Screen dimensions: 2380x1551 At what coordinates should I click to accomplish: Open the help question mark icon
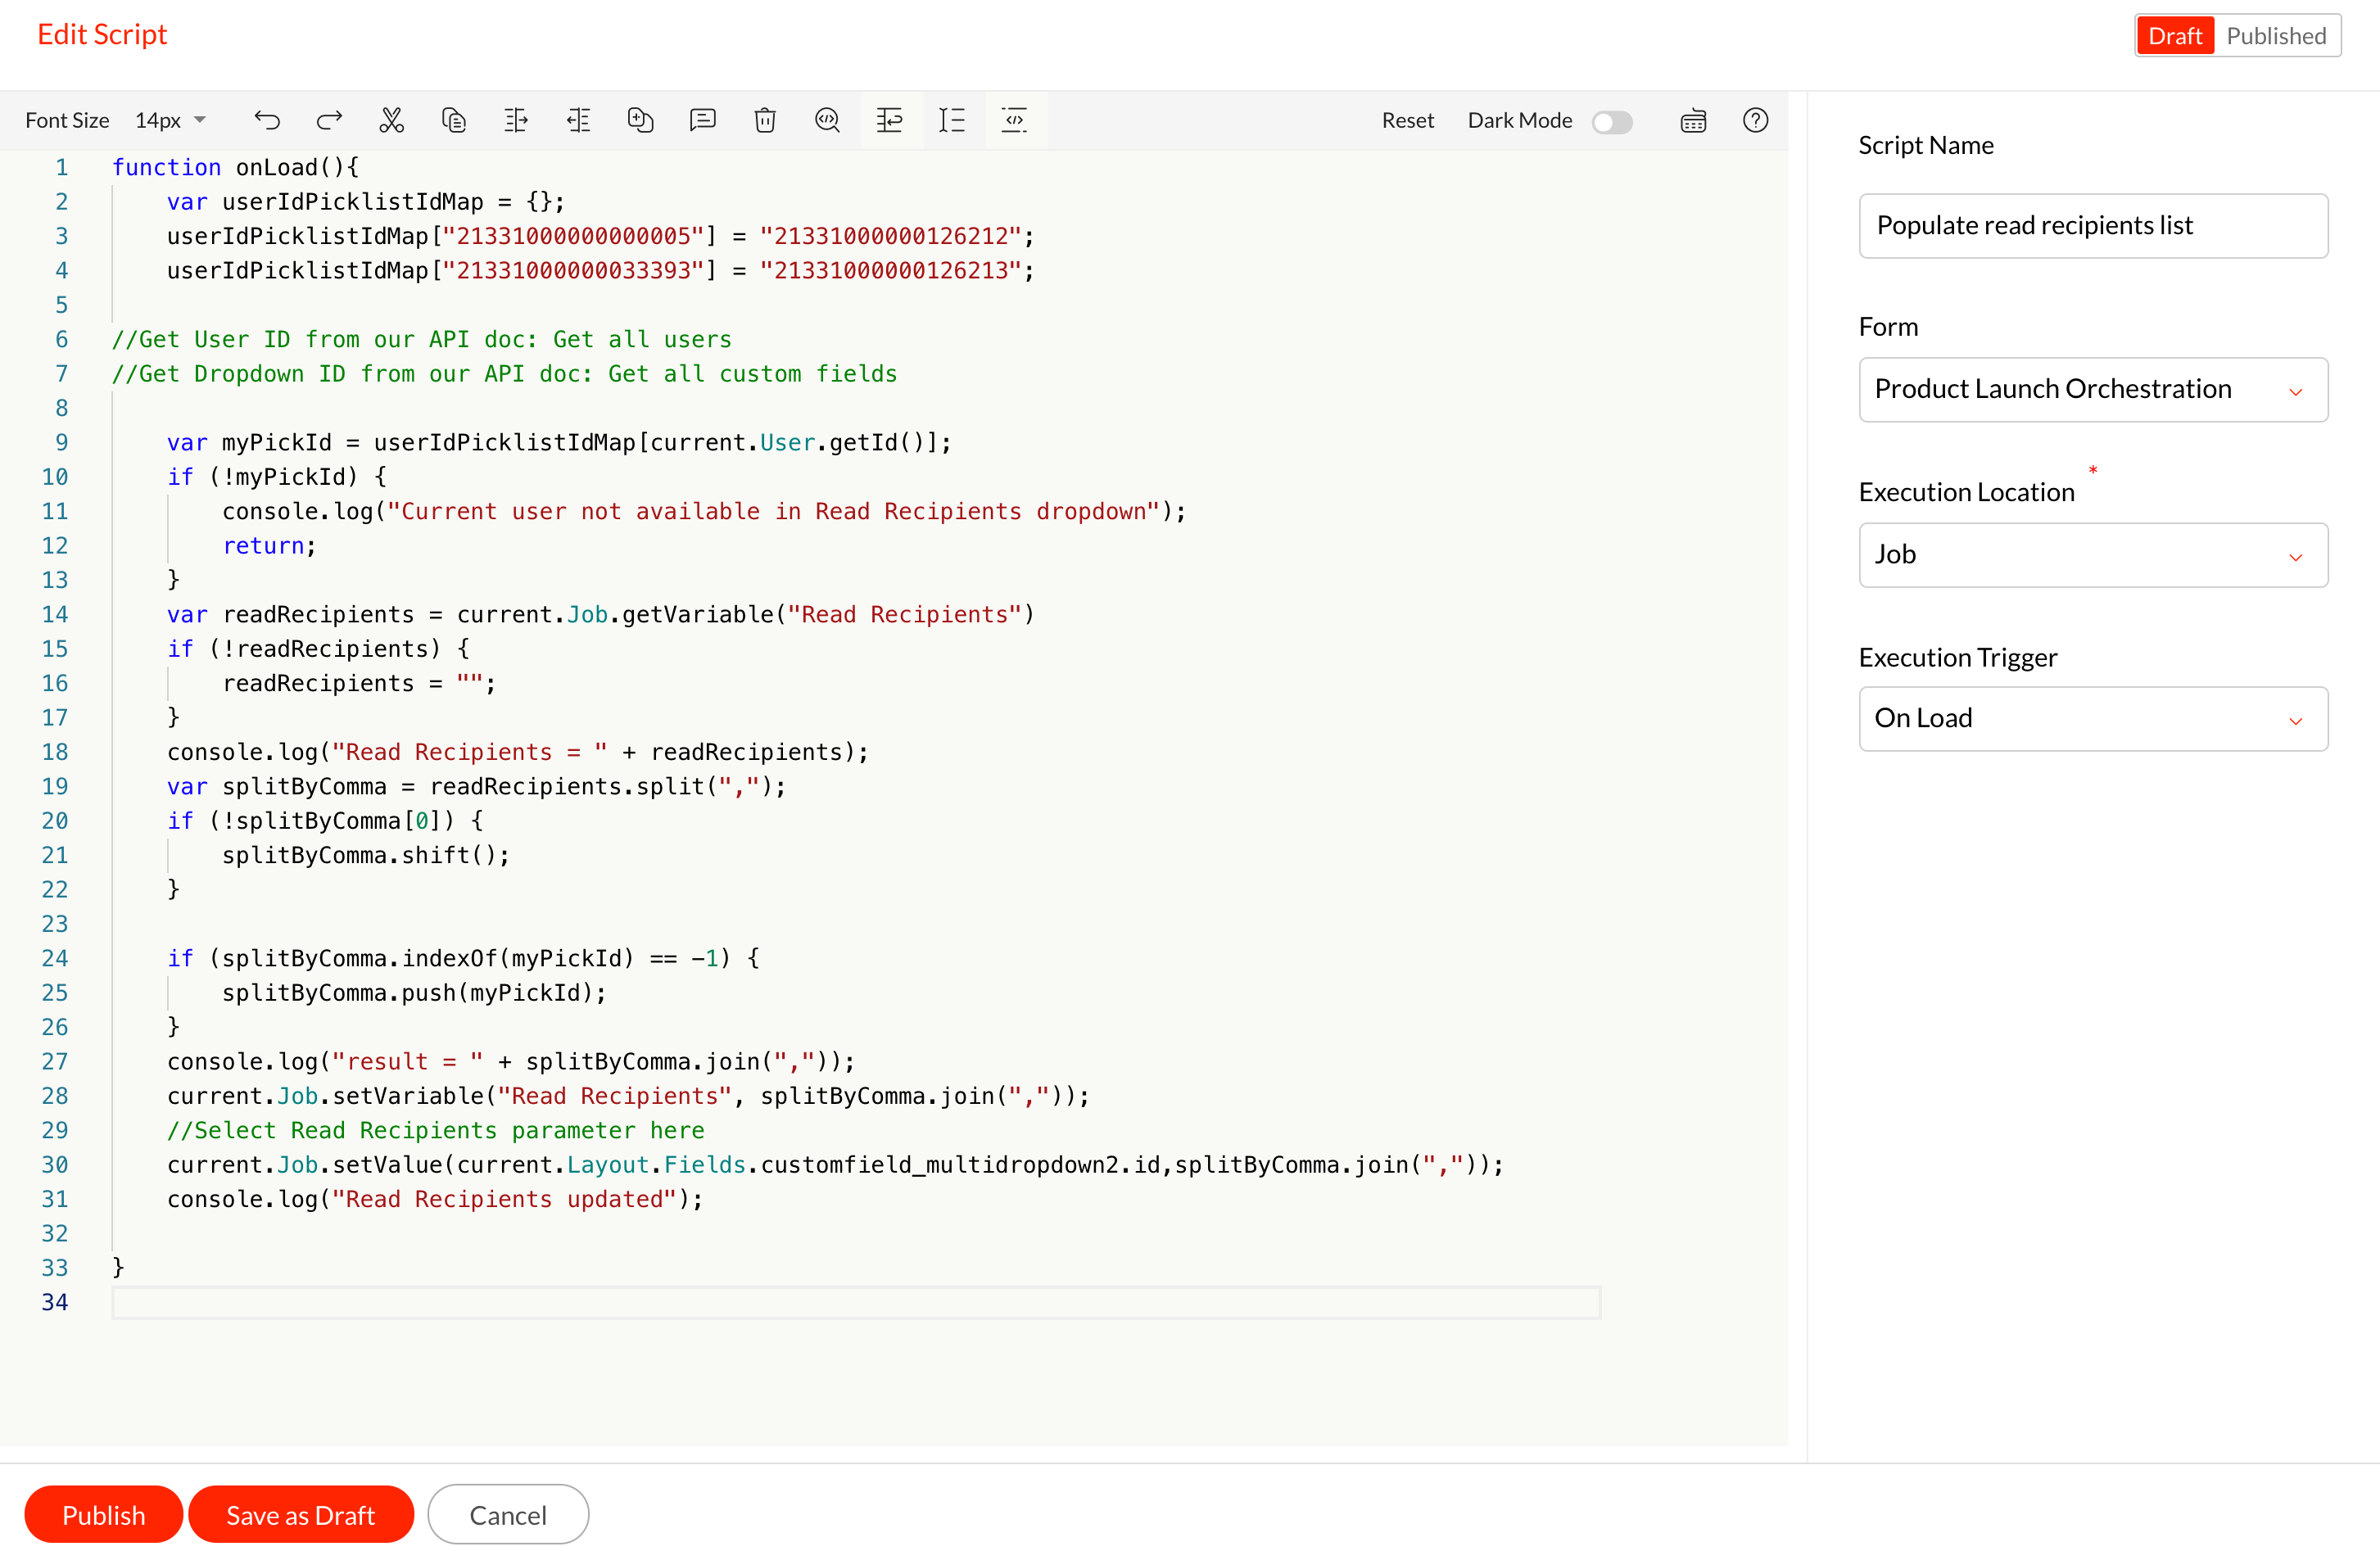1755,120
